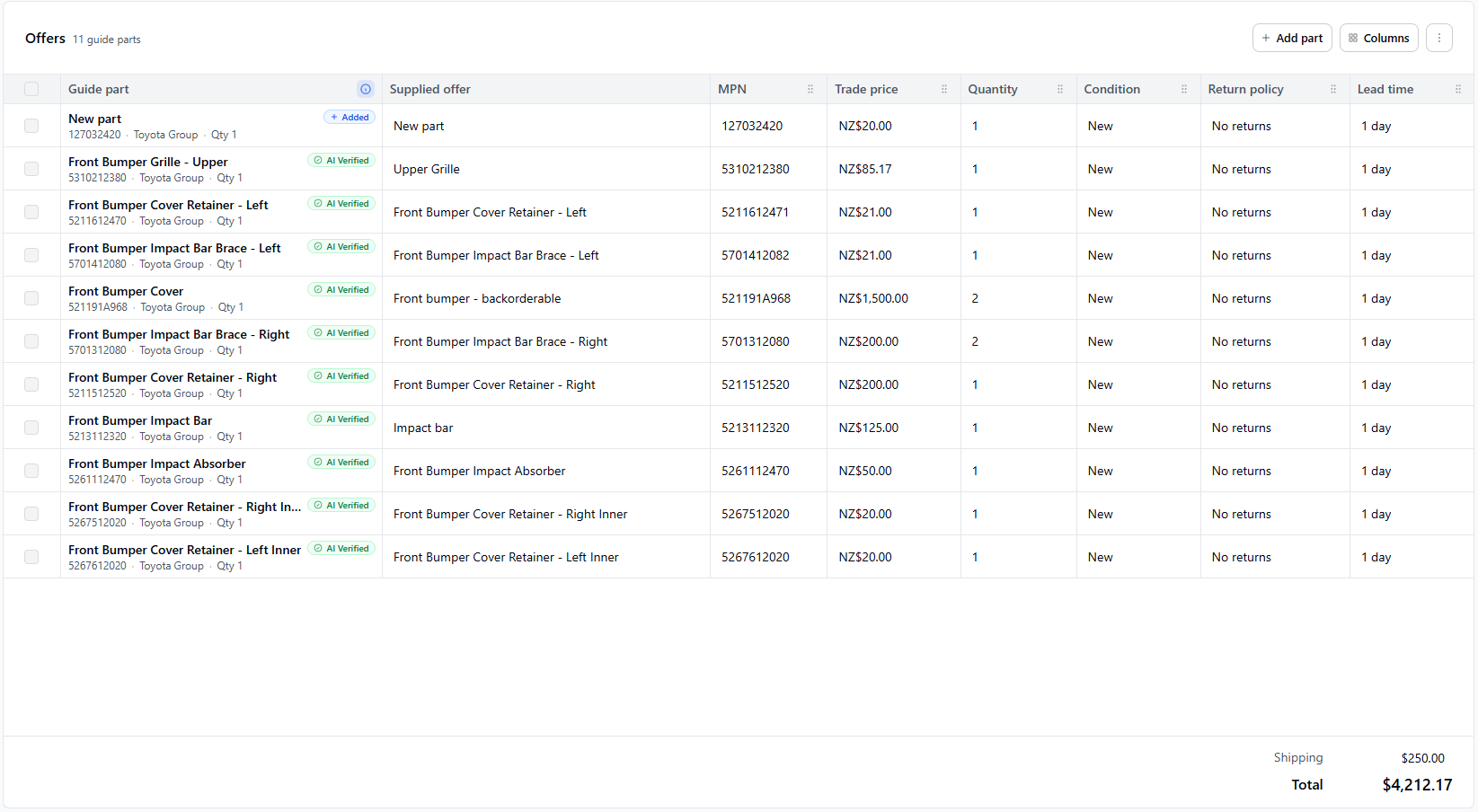Click AI Verified badge for Impact Bar Brace - Left
1484x812 pixels.
click(x=341, y=246)
